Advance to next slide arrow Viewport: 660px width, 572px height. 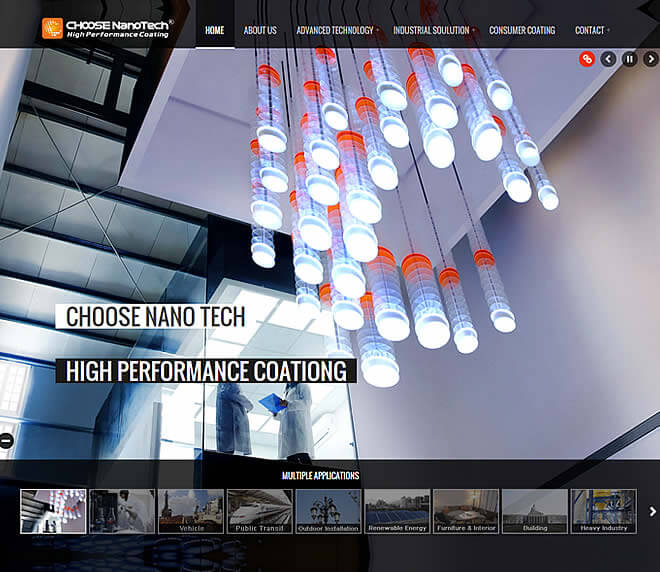click(x=651, y=59)
